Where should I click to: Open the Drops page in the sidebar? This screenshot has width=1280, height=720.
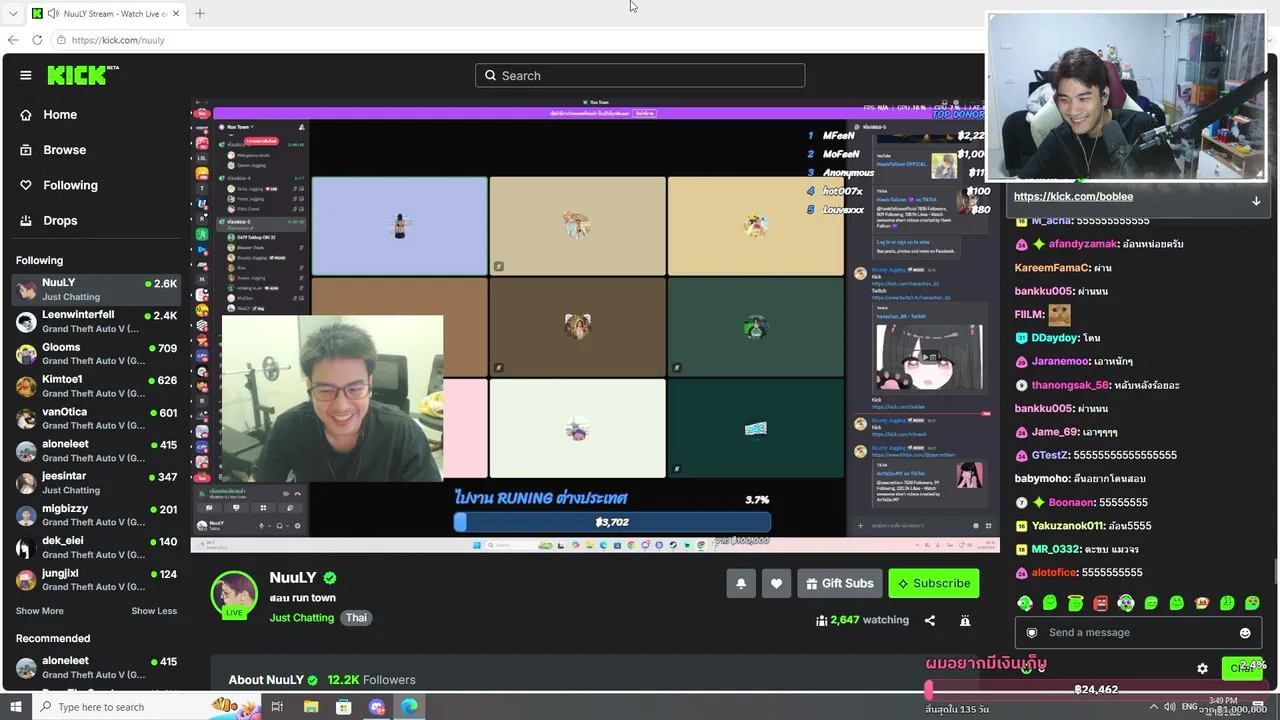pos(60,220)
